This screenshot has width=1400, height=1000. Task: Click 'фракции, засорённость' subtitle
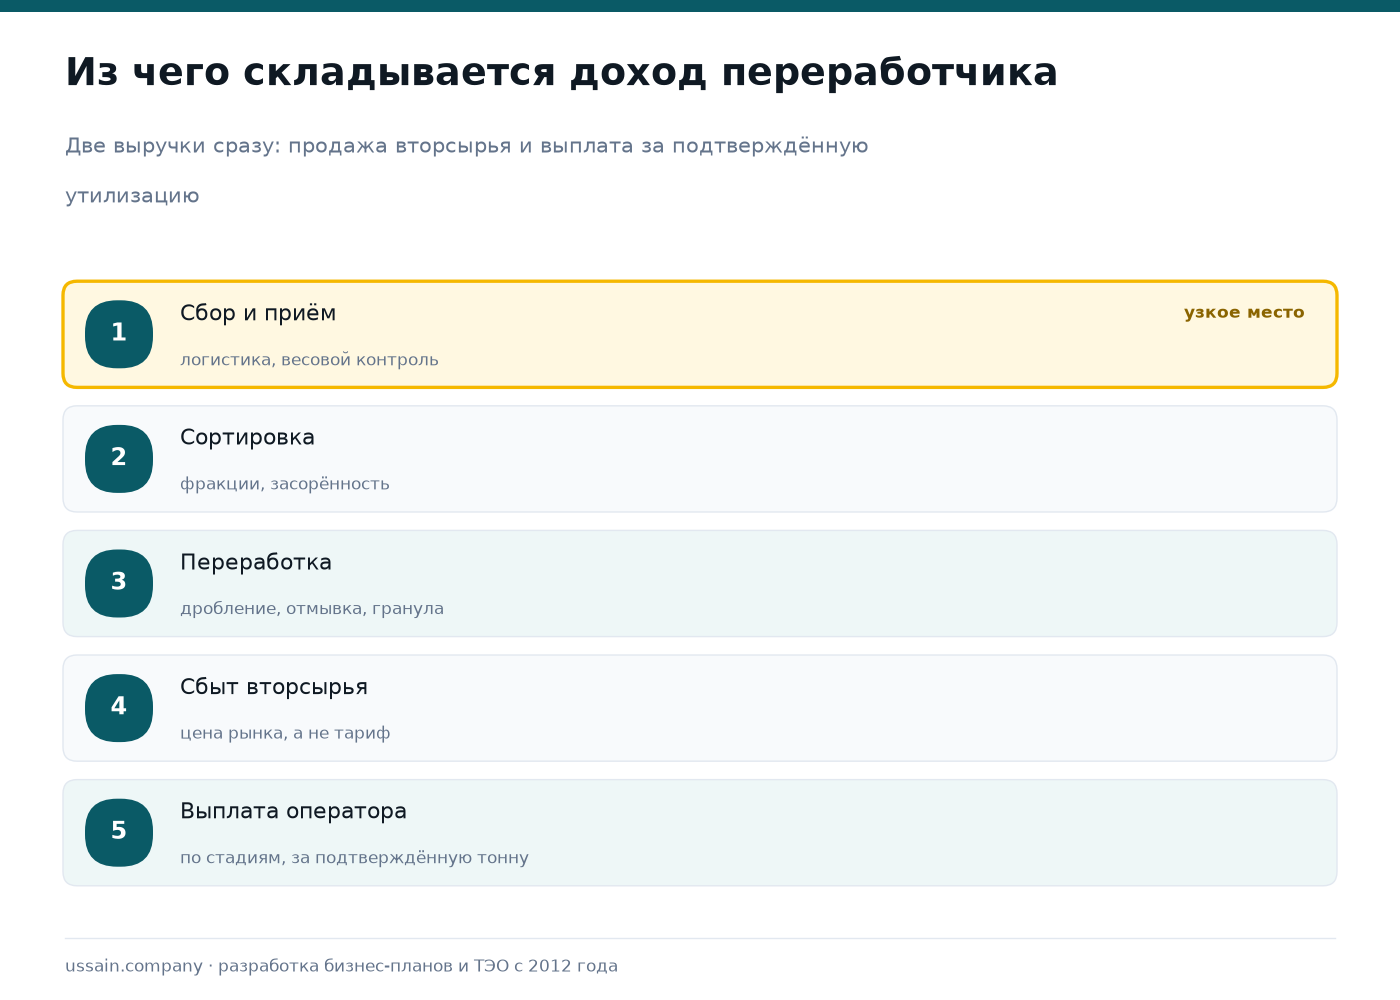point(285,484)
